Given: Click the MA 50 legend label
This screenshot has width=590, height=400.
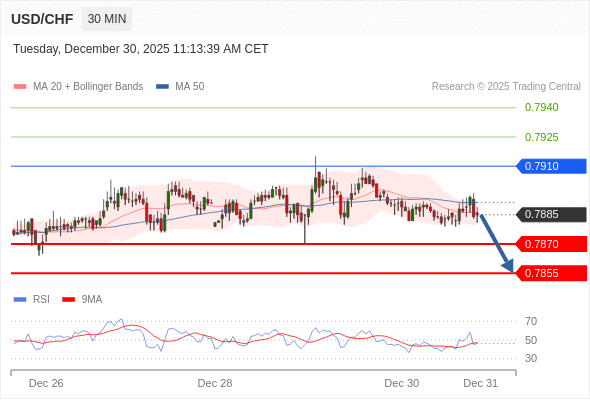Looking at the screenshot, I should click(x=190, y=87).
